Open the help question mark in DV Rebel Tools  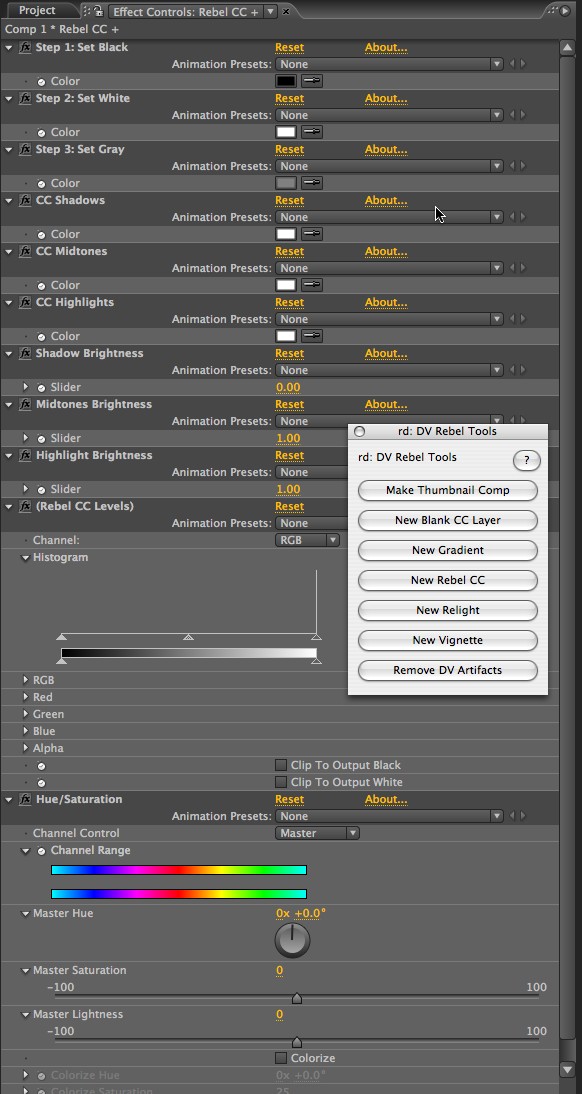(527, 460)
